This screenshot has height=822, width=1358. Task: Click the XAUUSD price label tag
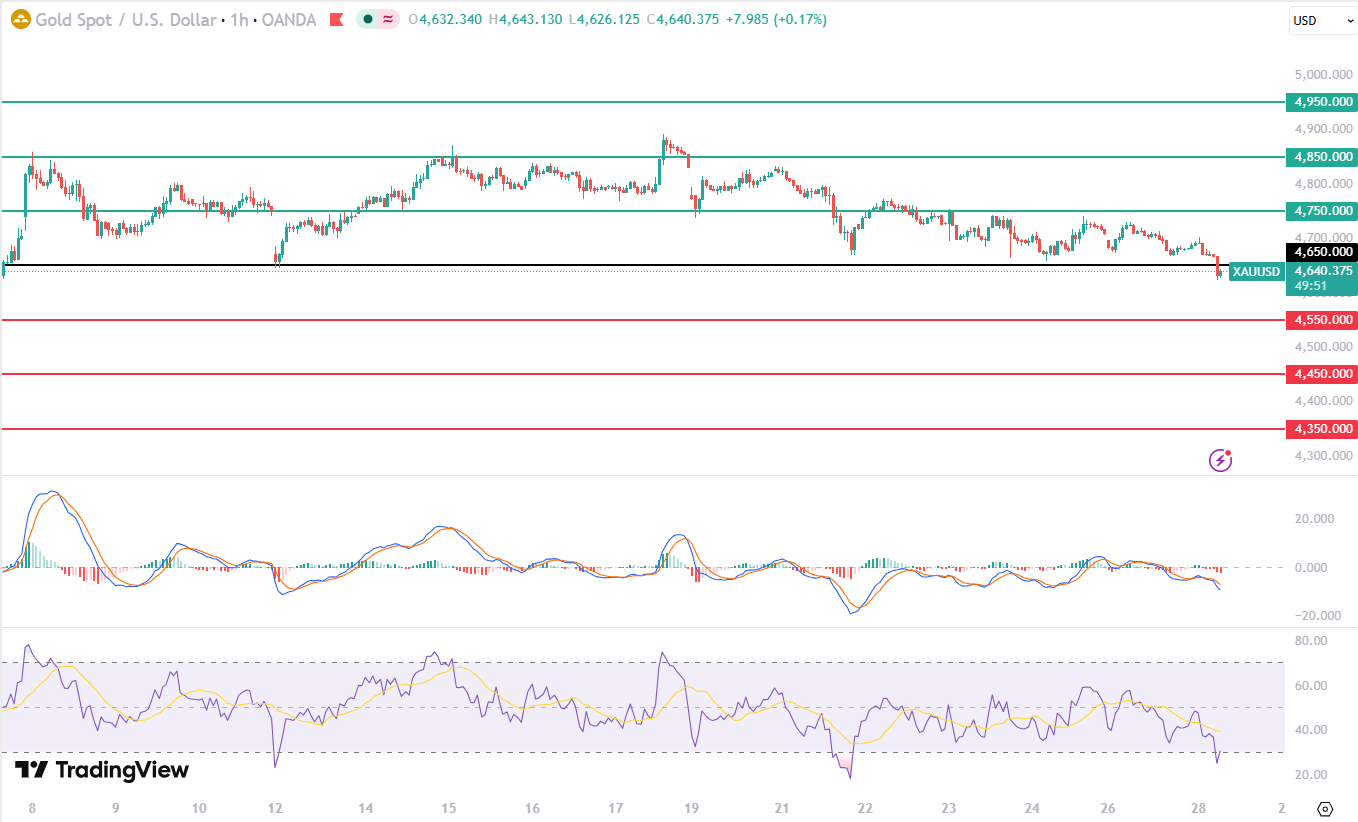[x=1256, y=272]
